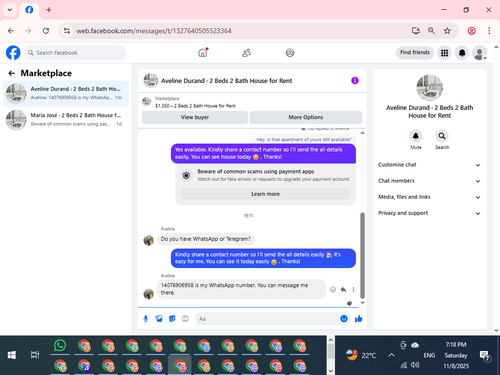Click Aveline's avatar beside WhatsApp message
This screenshot has height=375, width=500.
[148, 294]
